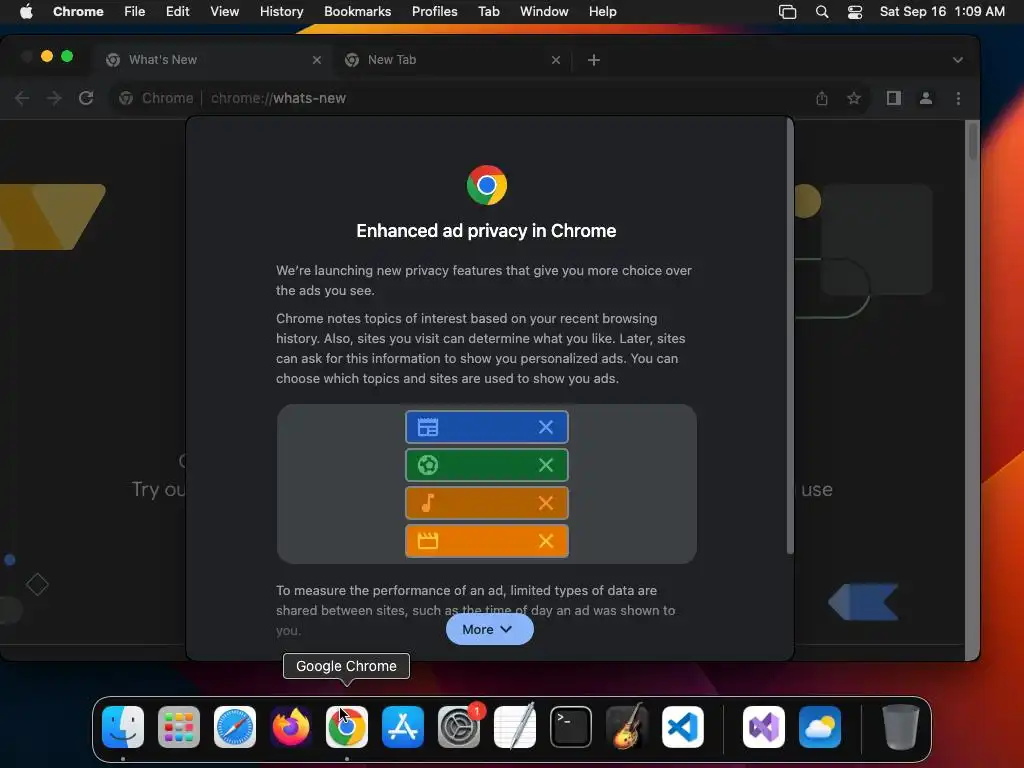Open TextEdit from the Dock
This screenshot has height=768, width=1024.
[x=515, y=726]
